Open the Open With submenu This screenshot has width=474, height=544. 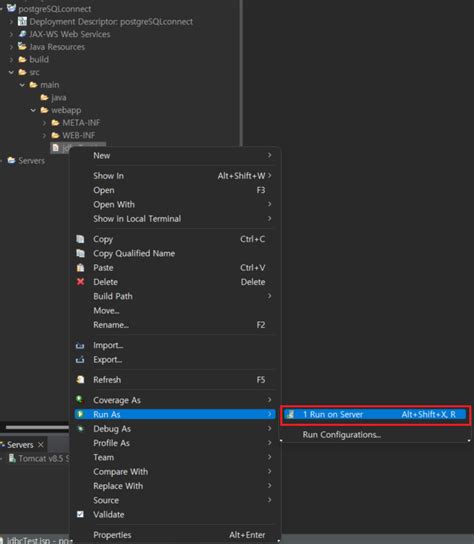[175, 204]
